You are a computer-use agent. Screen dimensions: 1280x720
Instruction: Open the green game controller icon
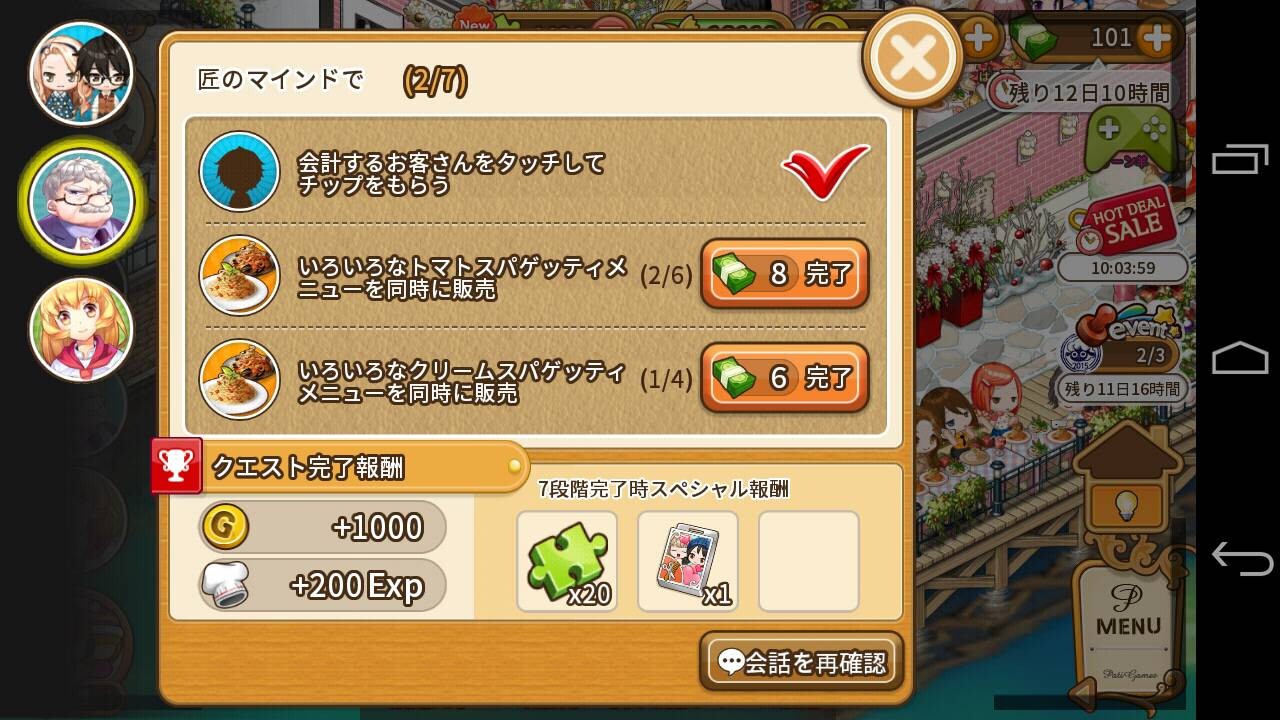tap(1130, 138)
